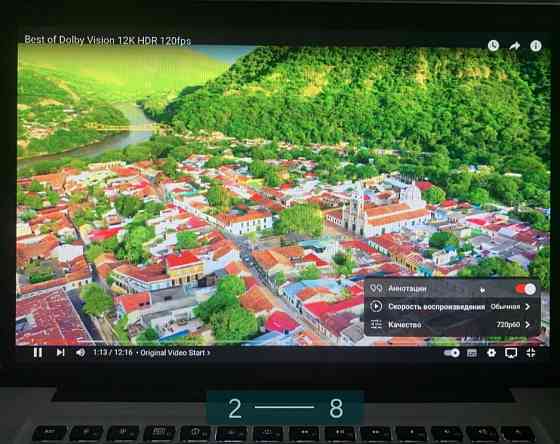Open the Качество menu item
The width and height of the screenshot is (560, 444).
click(452, 324)
